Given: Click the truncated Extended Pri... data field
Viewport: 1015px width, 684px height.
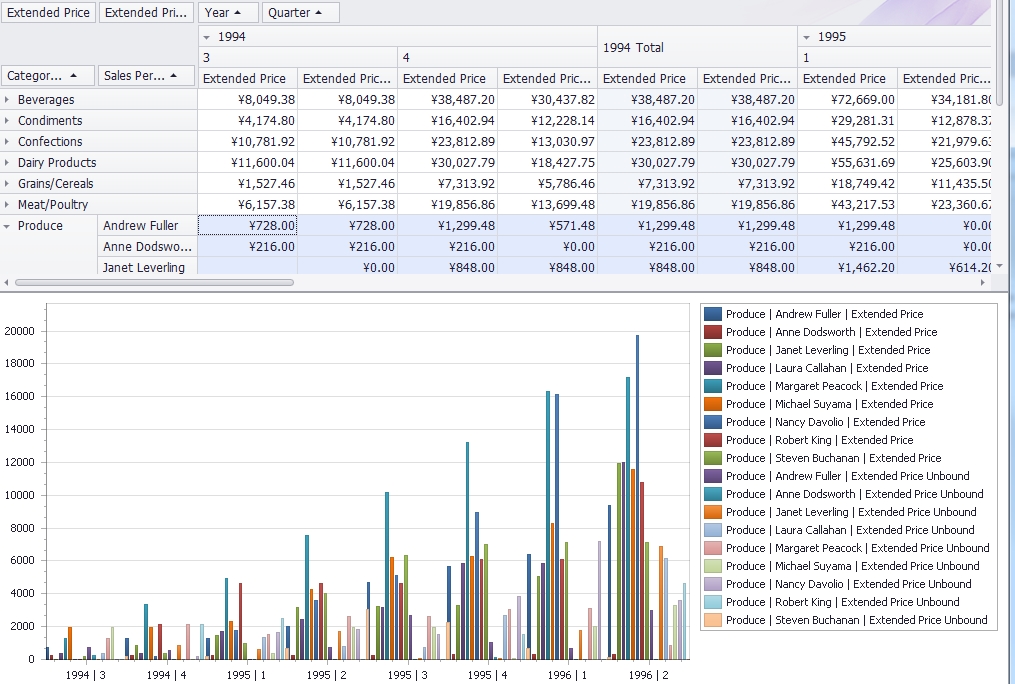Looking at the screenshot, I should (x=146, y=12).
